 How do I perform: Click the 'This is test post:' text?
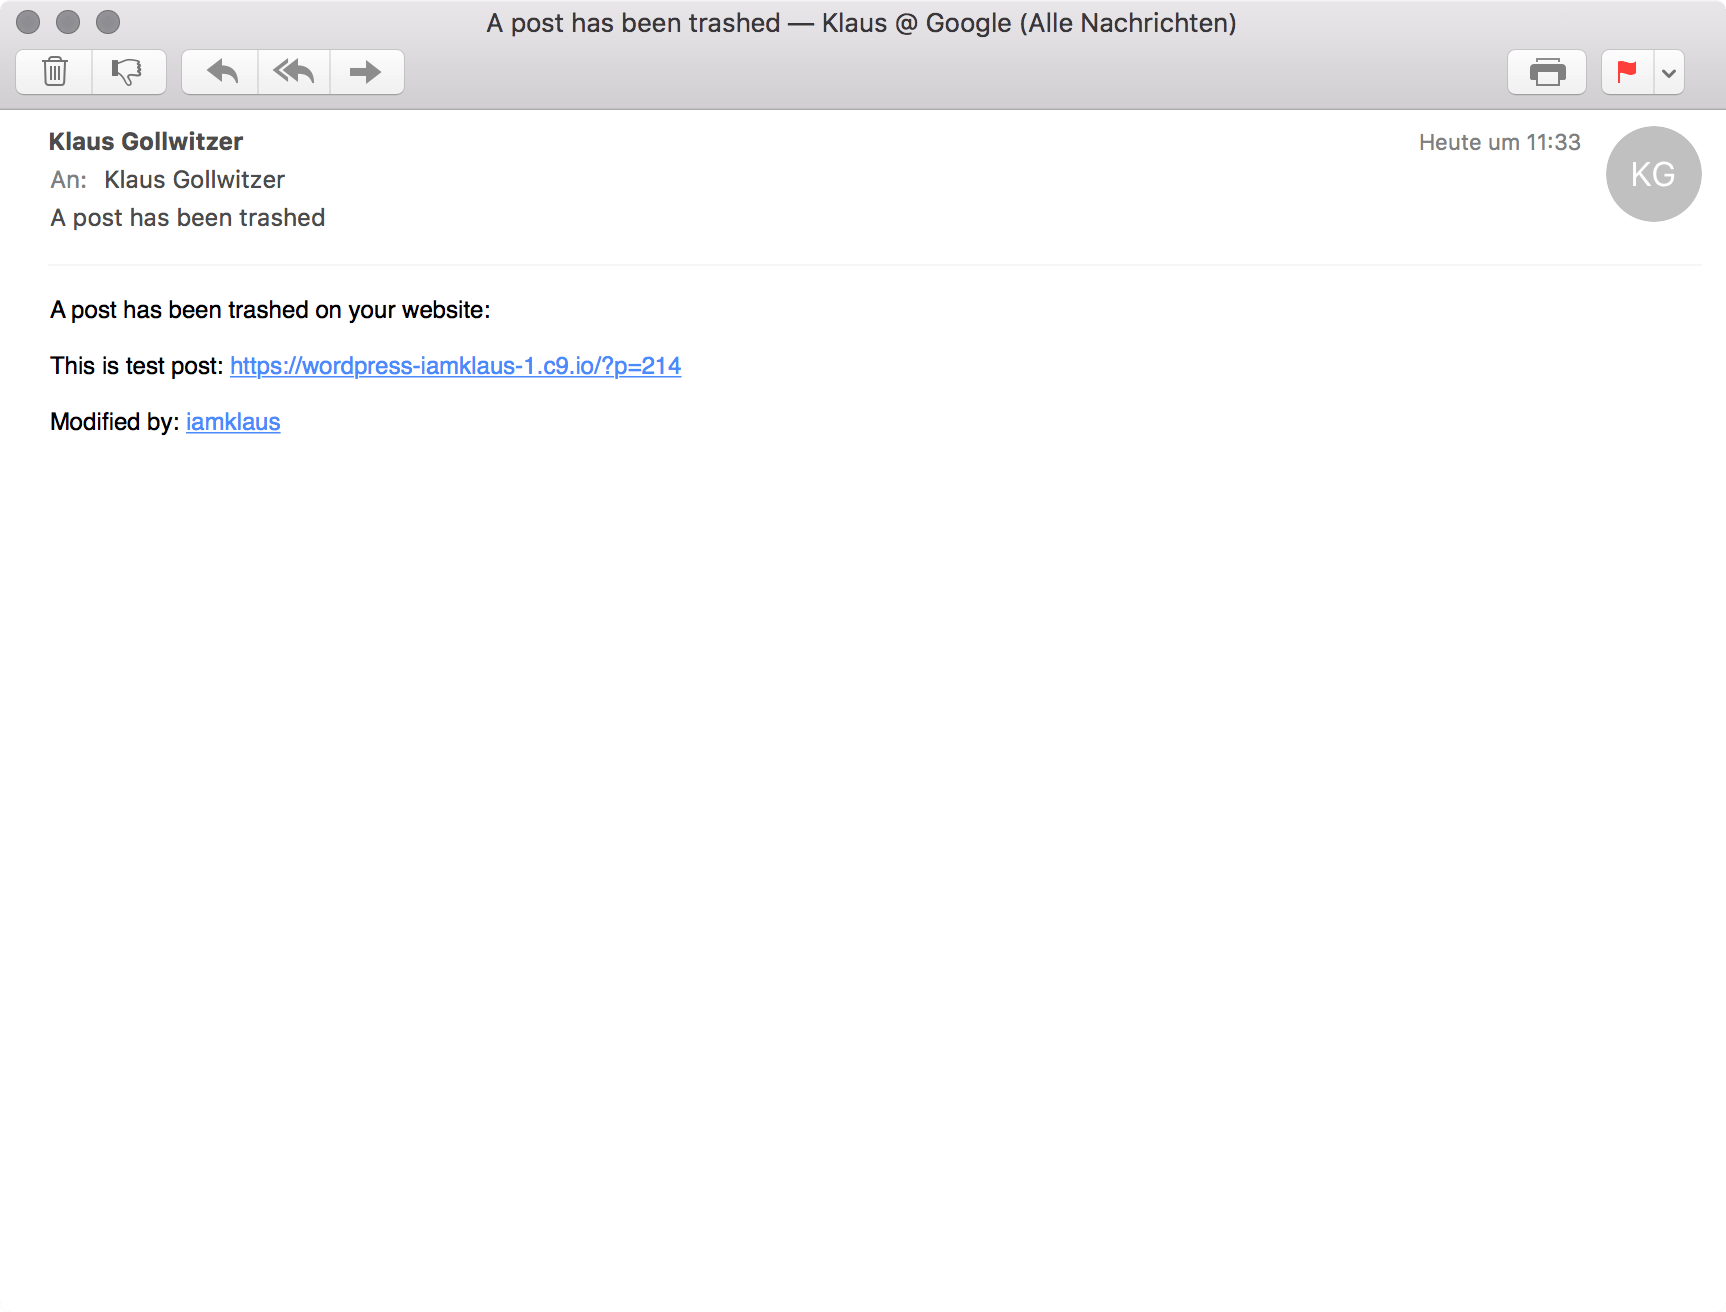point(137,366)
